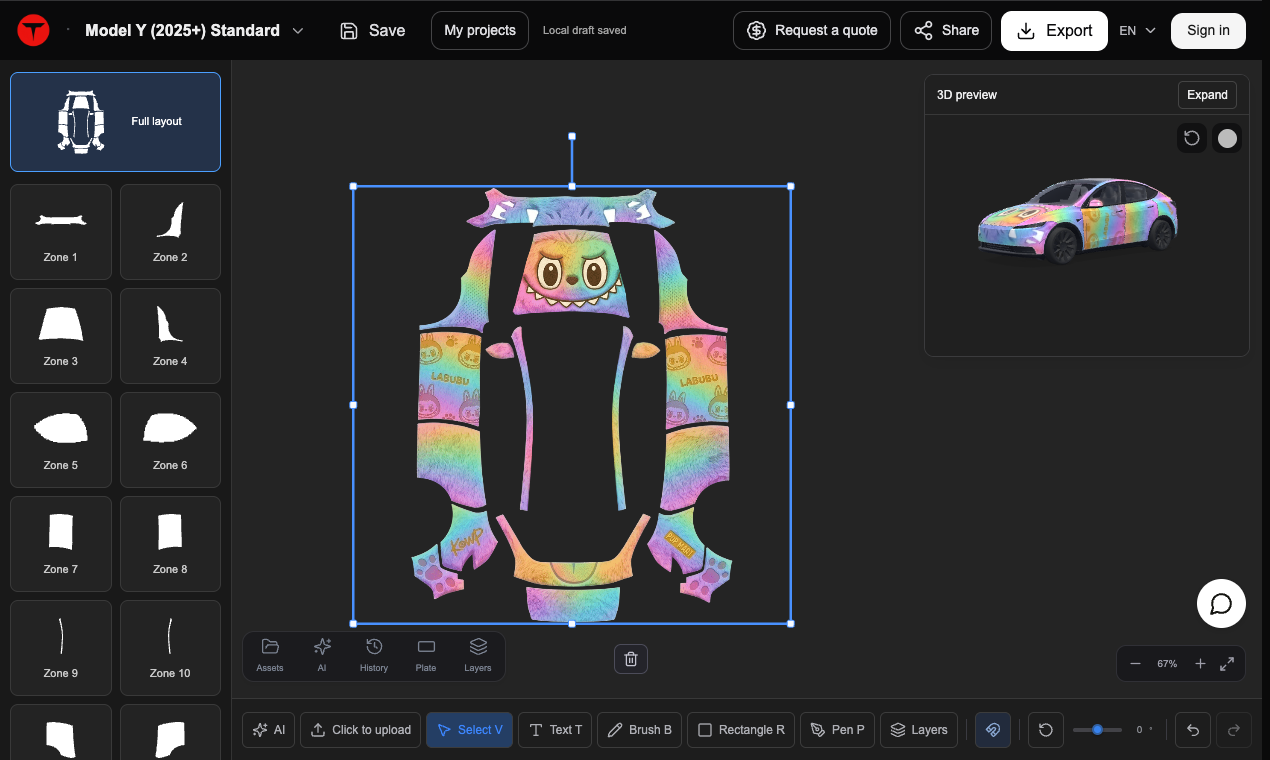Zoom in with the plus button
The height and width of the screenshot is (760, 1270).
1200,664
